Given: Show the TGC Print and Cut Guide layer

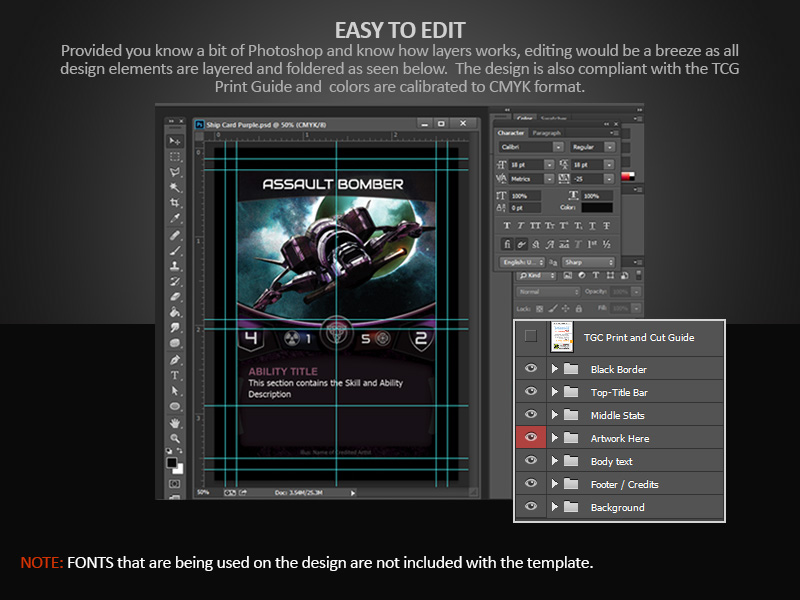Looking at the screenshot, I should point(531,336).
